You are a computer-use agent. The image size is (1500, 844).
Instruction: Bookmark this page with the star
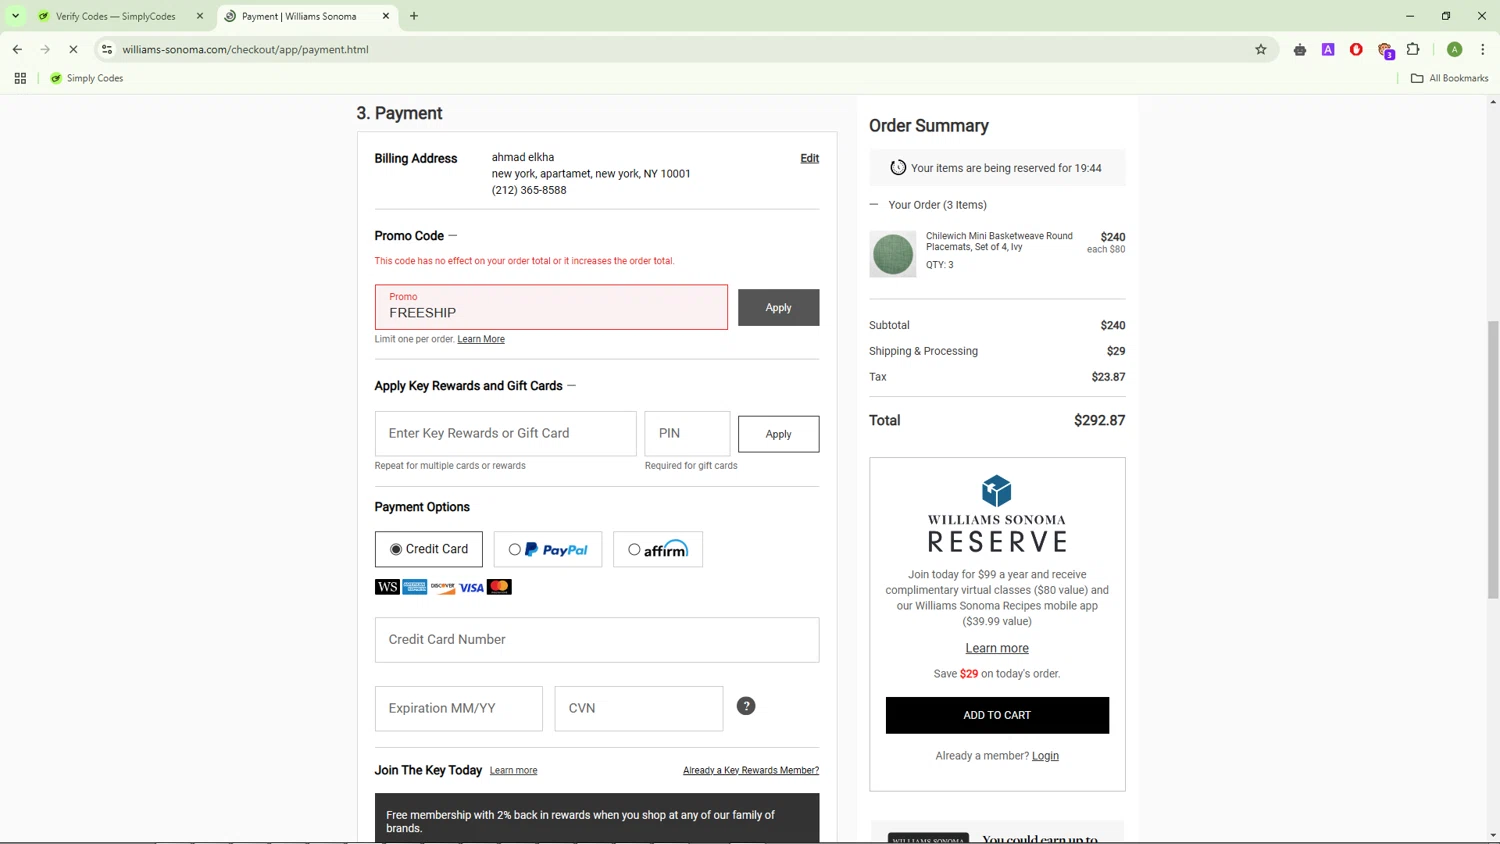(x=1261, y=49)
